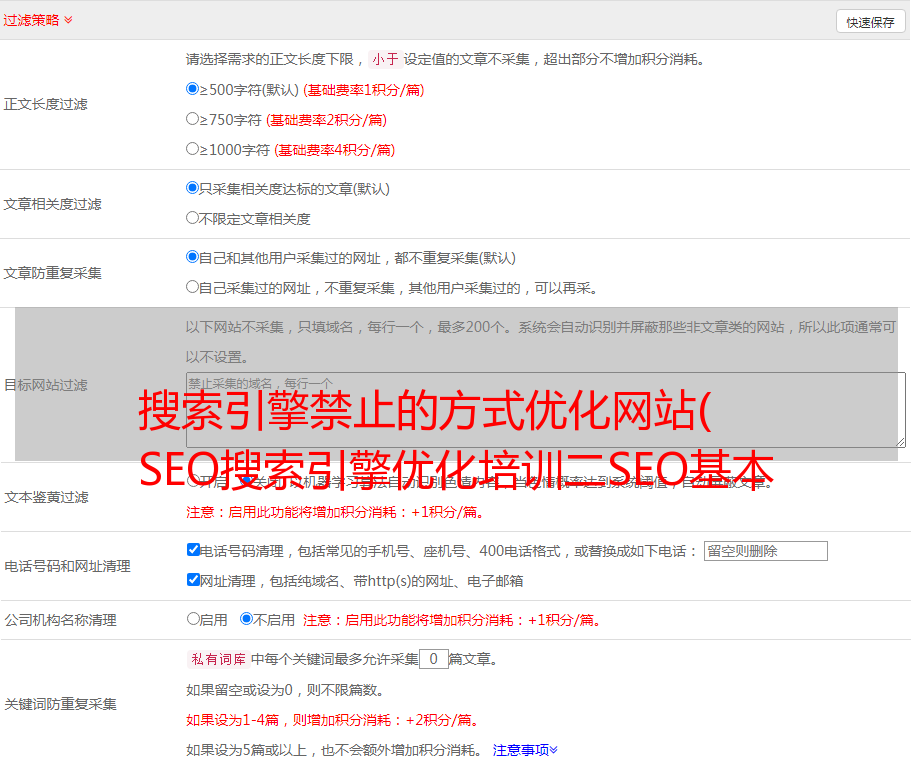Viewport: 912px width, 768px height.
Task: Select 不启用 for company name cleaning
Action: 247,619
